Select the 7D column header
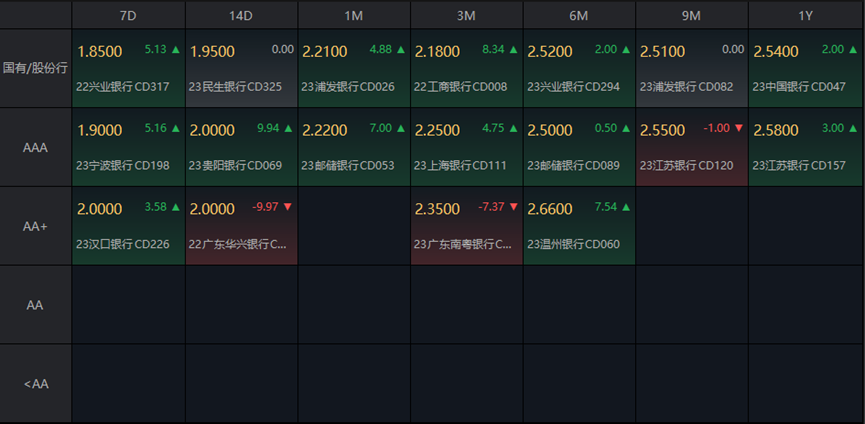865x424 pixels. [x=128, y=15]
